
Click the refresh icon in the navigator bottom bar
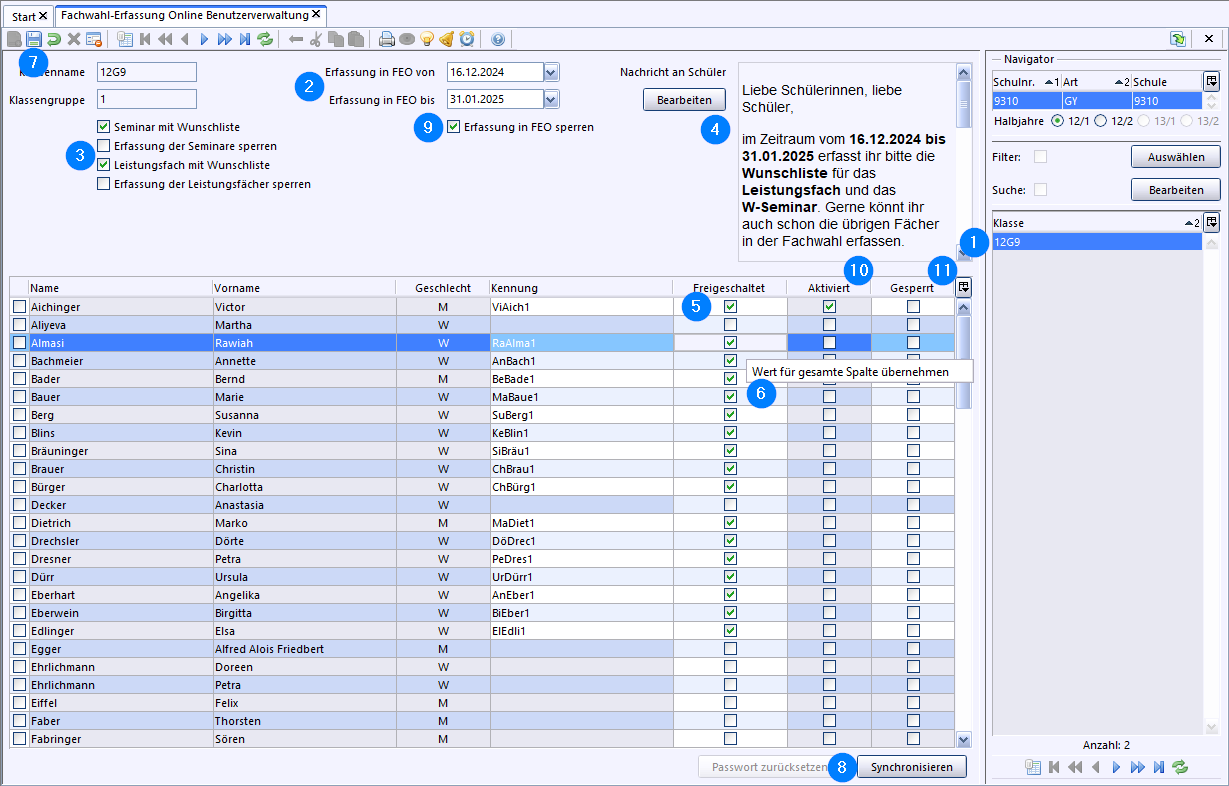(1180, 767)
